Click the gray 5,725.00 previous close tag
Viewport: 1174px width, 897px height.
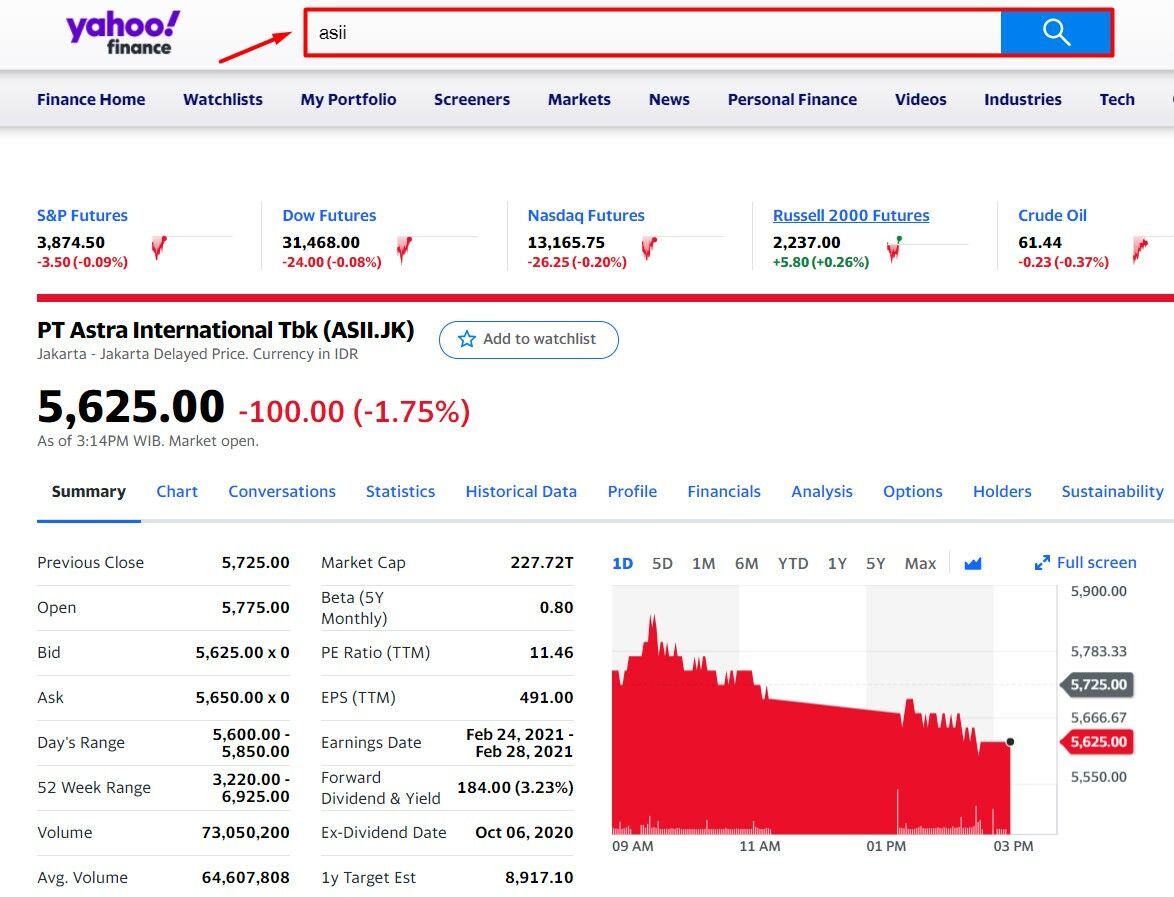(1097, 684)
